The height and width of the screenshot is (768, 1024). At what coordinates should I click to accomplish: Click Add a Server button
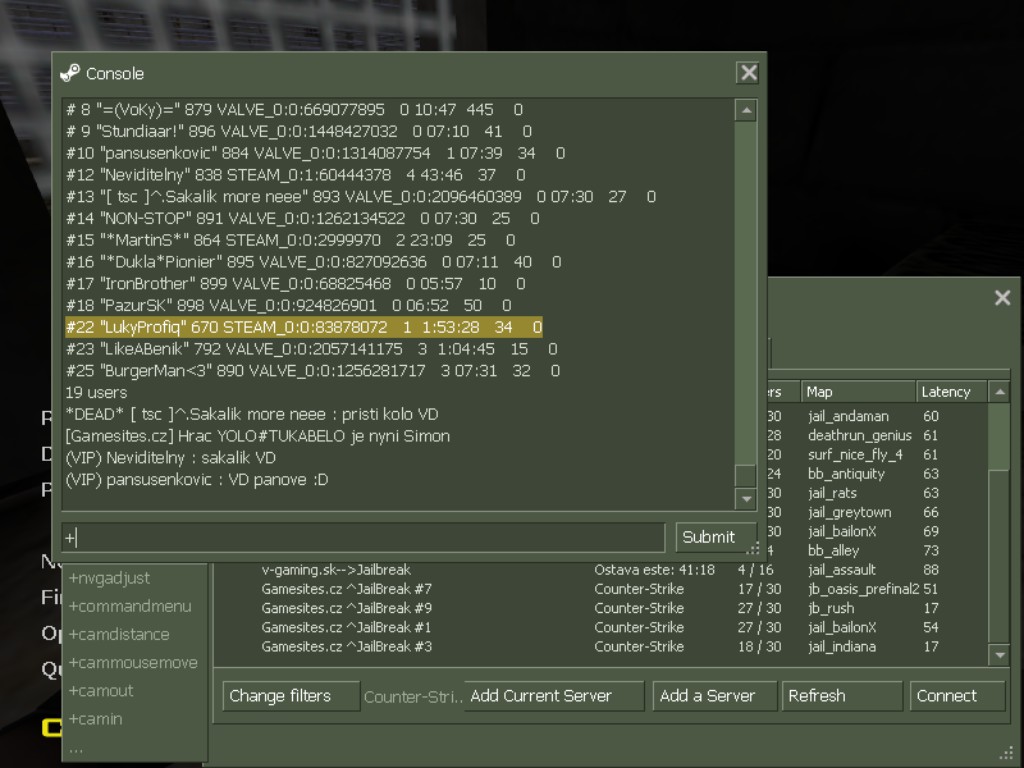tap(714, 696)
